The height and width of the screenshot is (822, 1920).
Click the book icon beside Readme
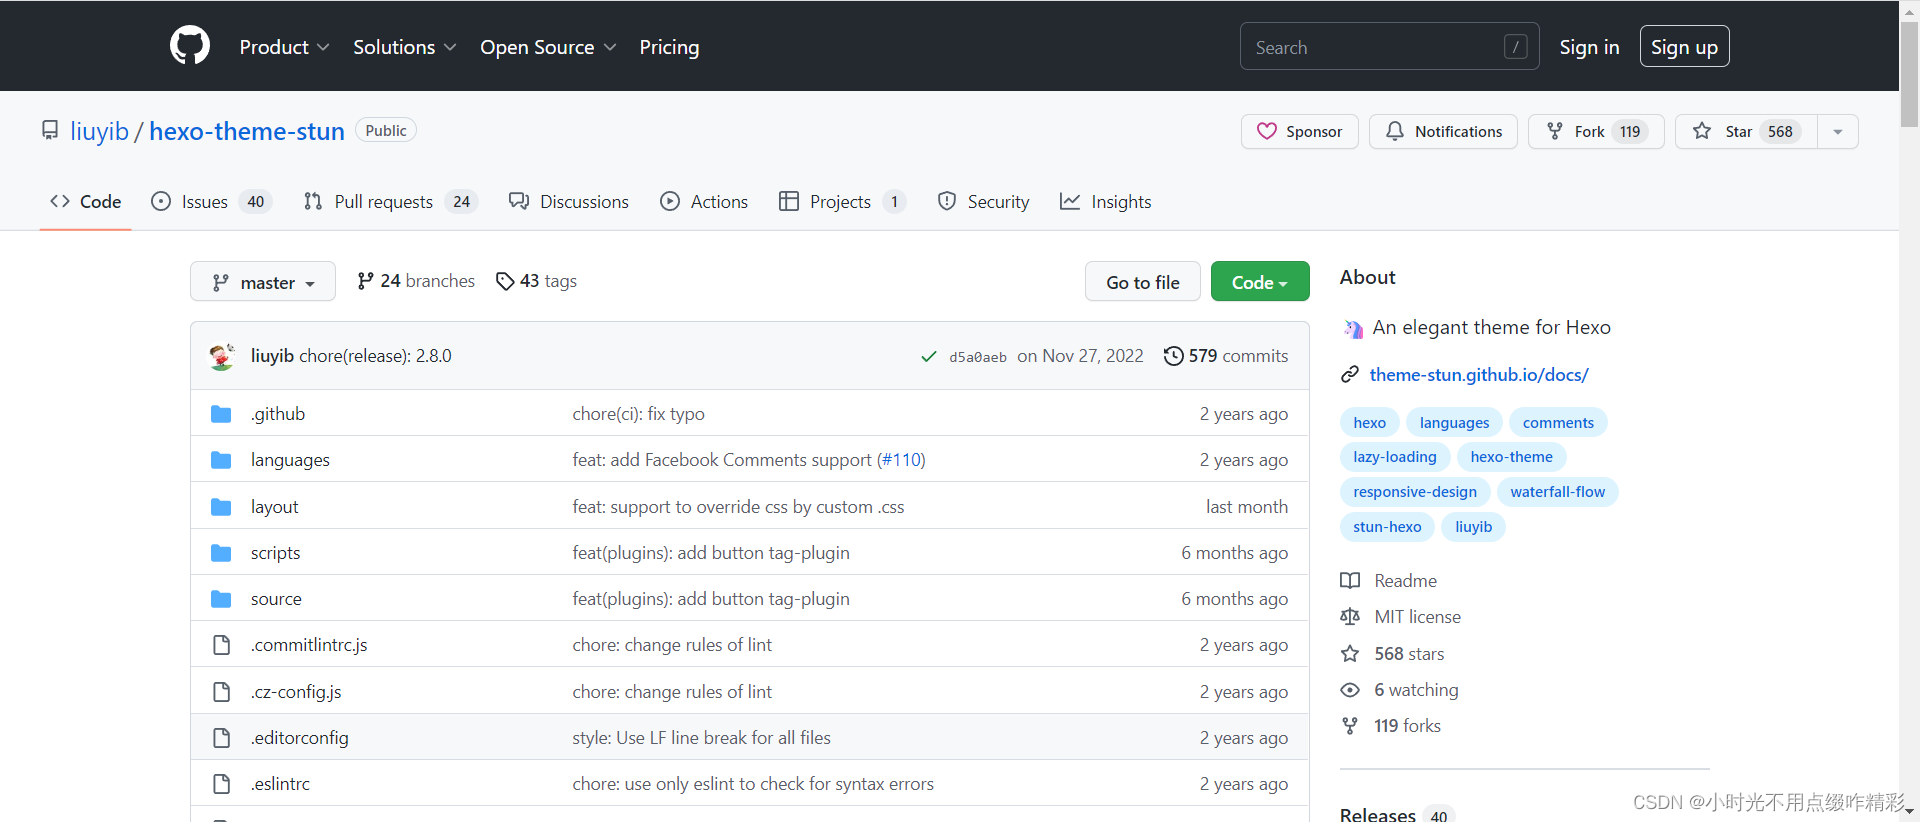[x=1350, y=581]
